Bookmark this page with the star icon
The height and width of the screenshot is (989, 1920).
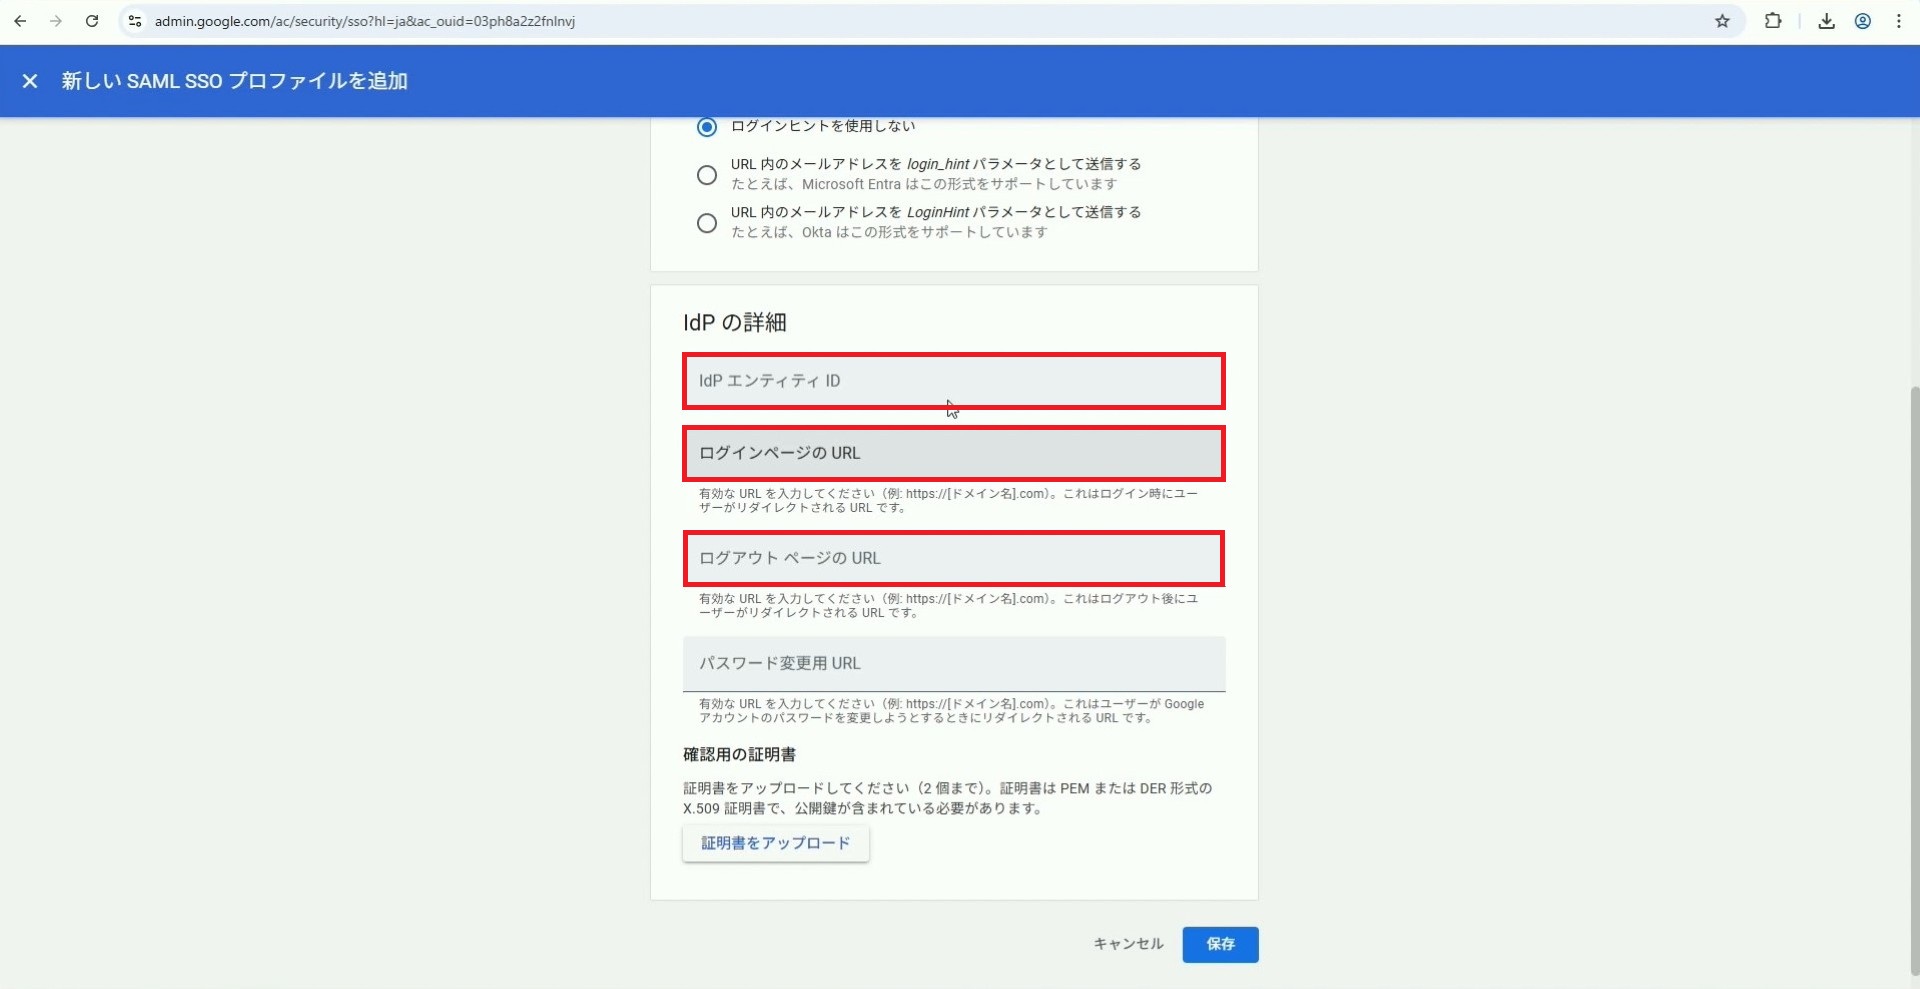(x=1722, y=21)
